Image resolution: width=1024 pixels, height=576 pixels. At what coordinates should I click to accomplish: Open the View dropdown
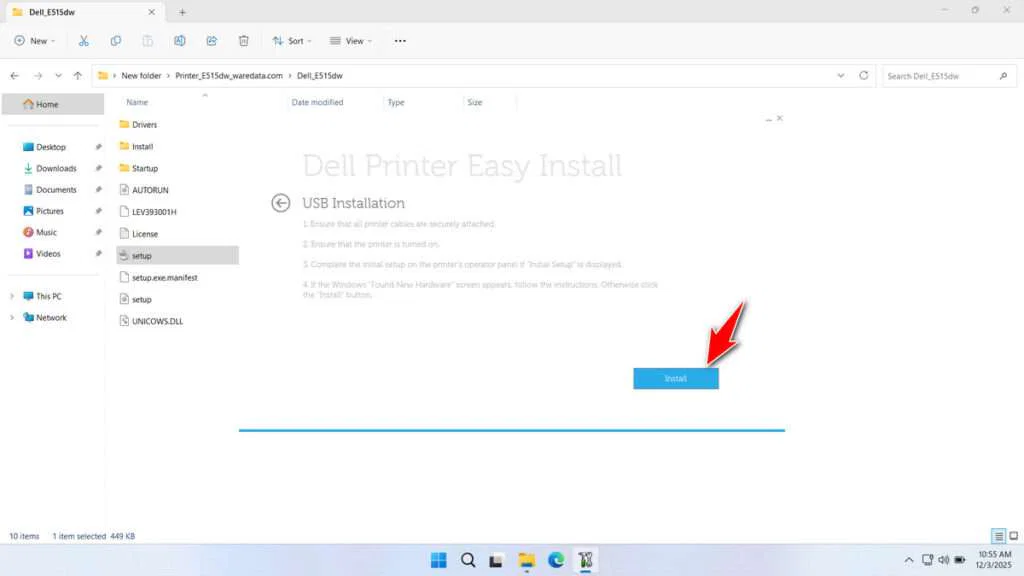[x=350, y=41]
